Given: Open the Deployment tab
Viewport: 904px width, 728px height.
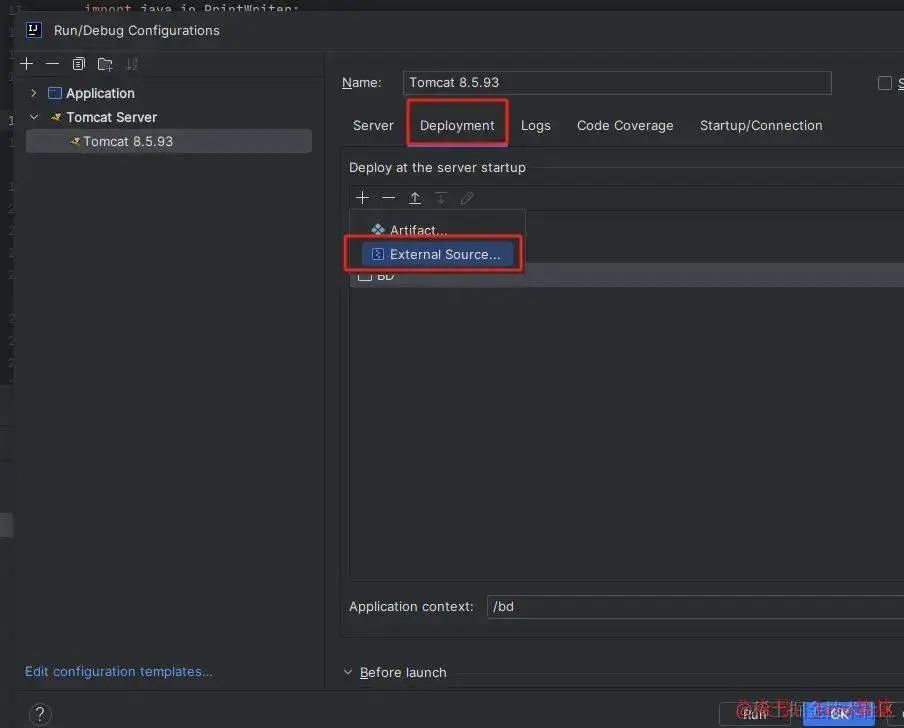Looking at the screenshot, I should click(x=457, y=126).
